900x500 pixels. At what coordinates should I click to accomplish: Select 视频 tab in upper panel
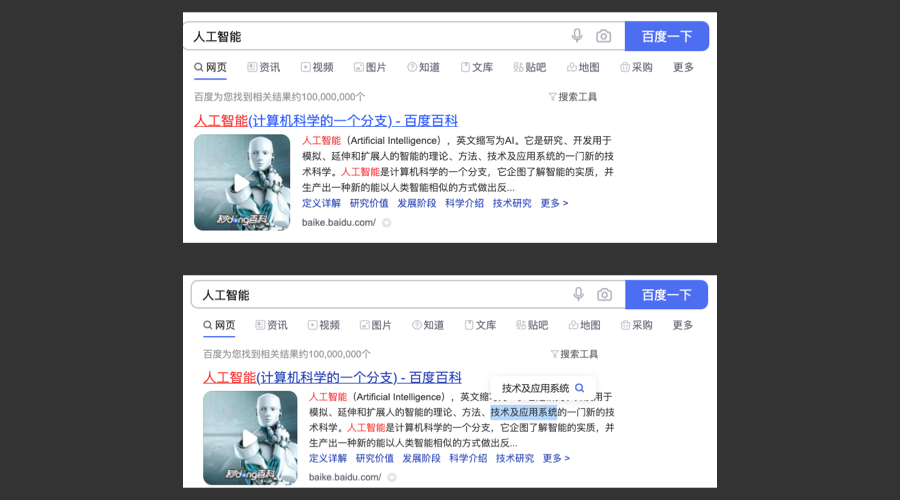click(317, 67)
